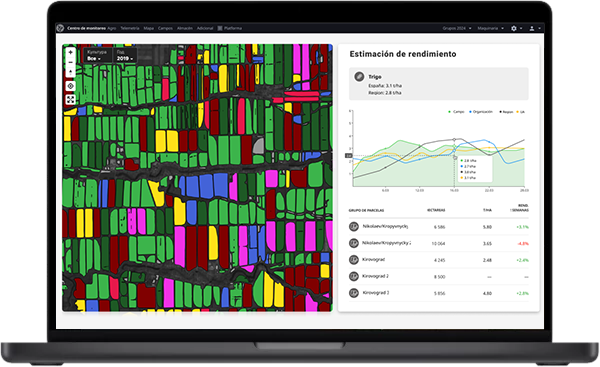This screenshot has width=600, height=367.
Task: Sort by T/HA column header
Action: click(487, 210)
